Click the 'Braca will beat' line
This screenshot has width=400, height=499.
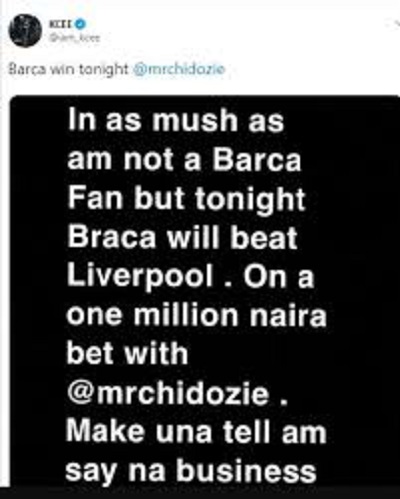pyautogui.click(x=182, y=237)
